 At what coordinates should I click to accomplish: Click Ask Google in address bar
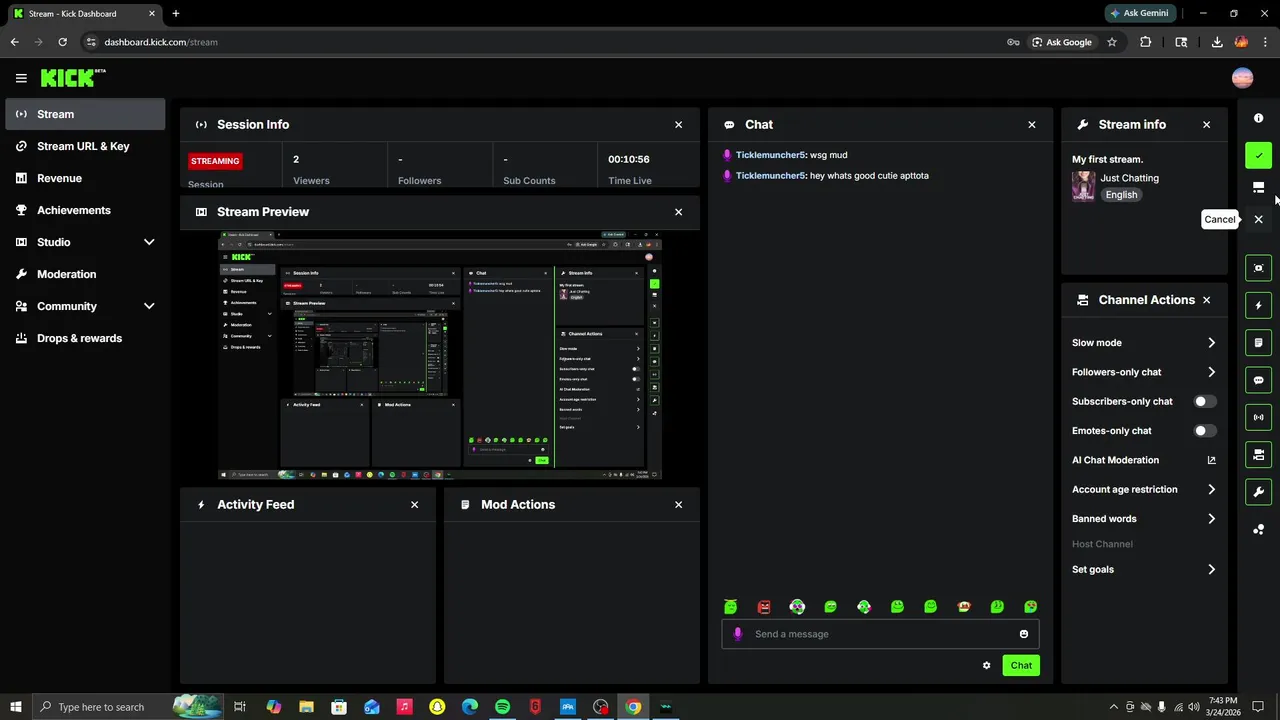[1061, 42]
